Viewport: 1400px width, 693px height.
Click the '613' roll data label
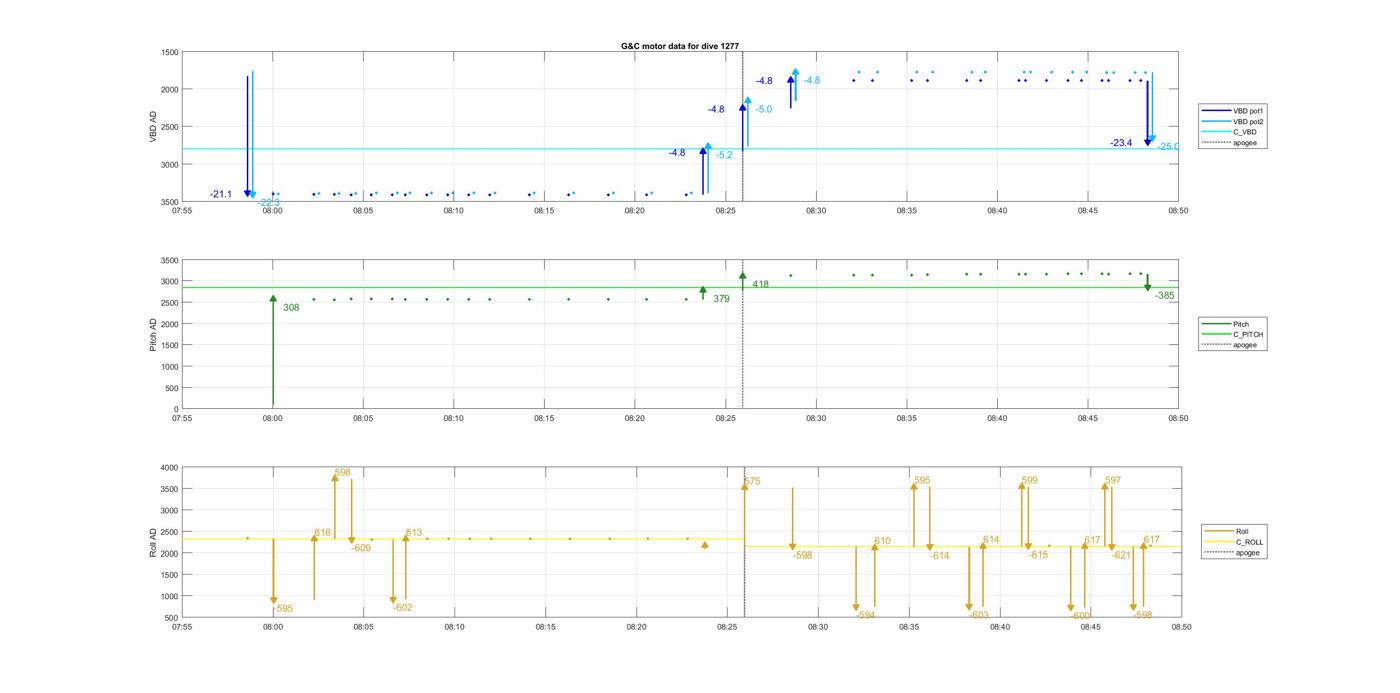414,533
